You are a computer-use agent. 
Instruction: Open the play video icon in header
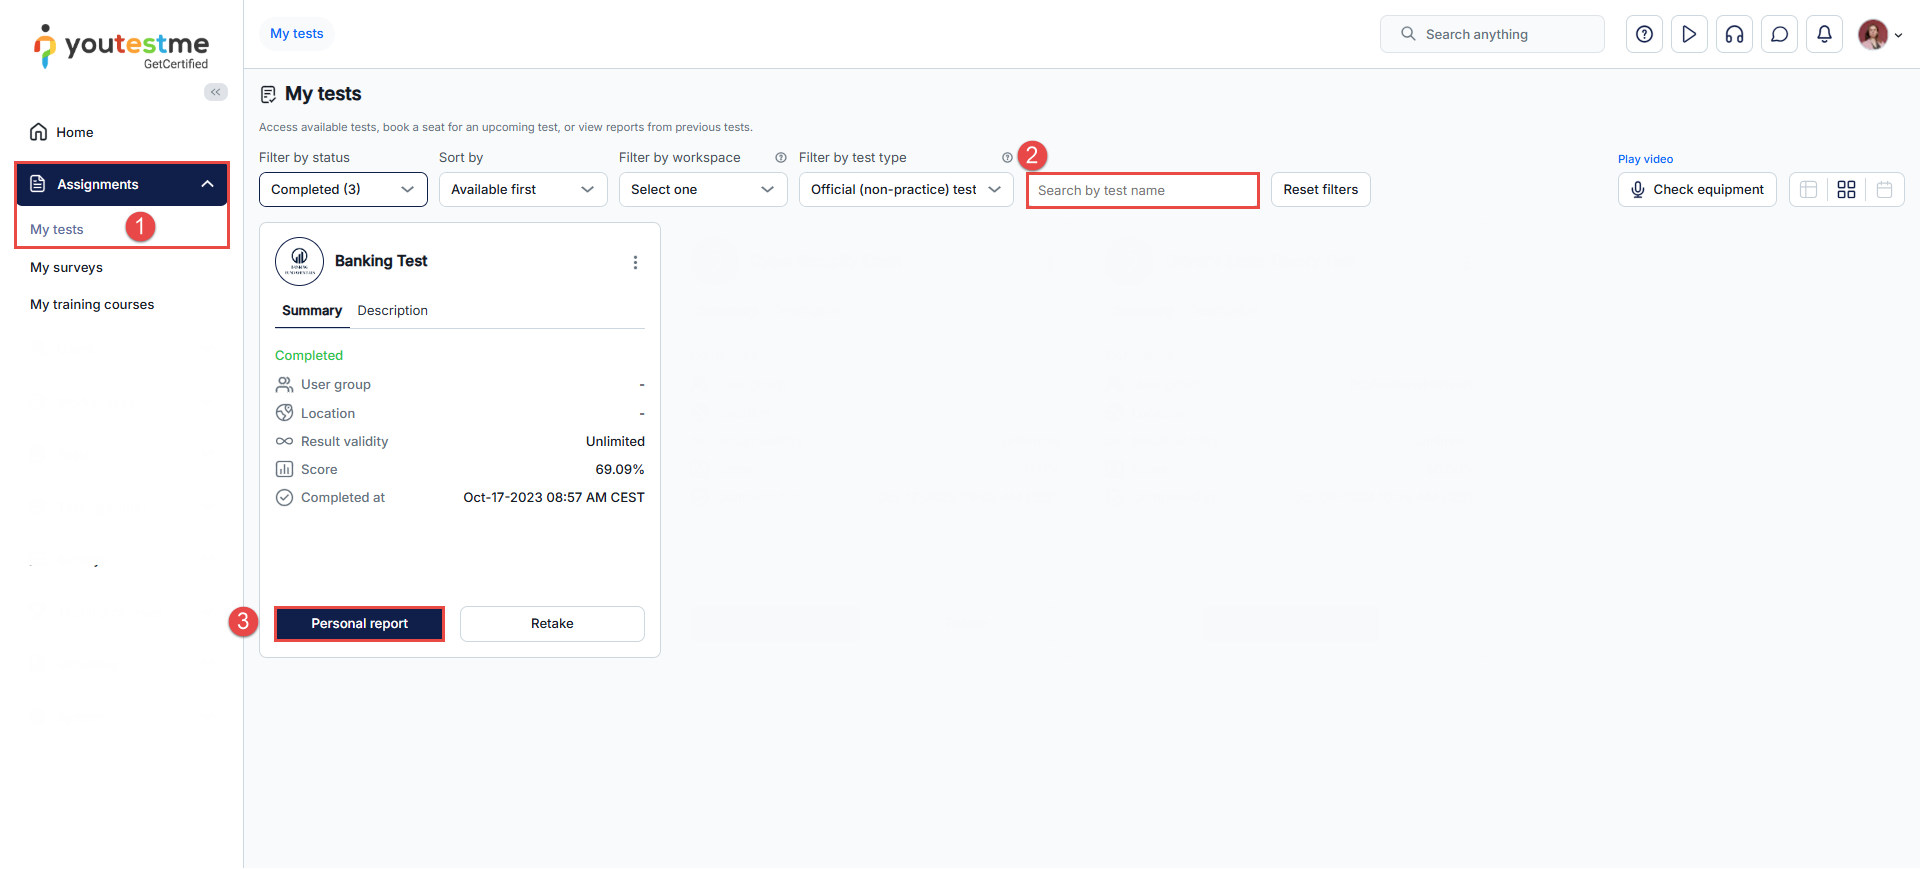pos(1689,34)
